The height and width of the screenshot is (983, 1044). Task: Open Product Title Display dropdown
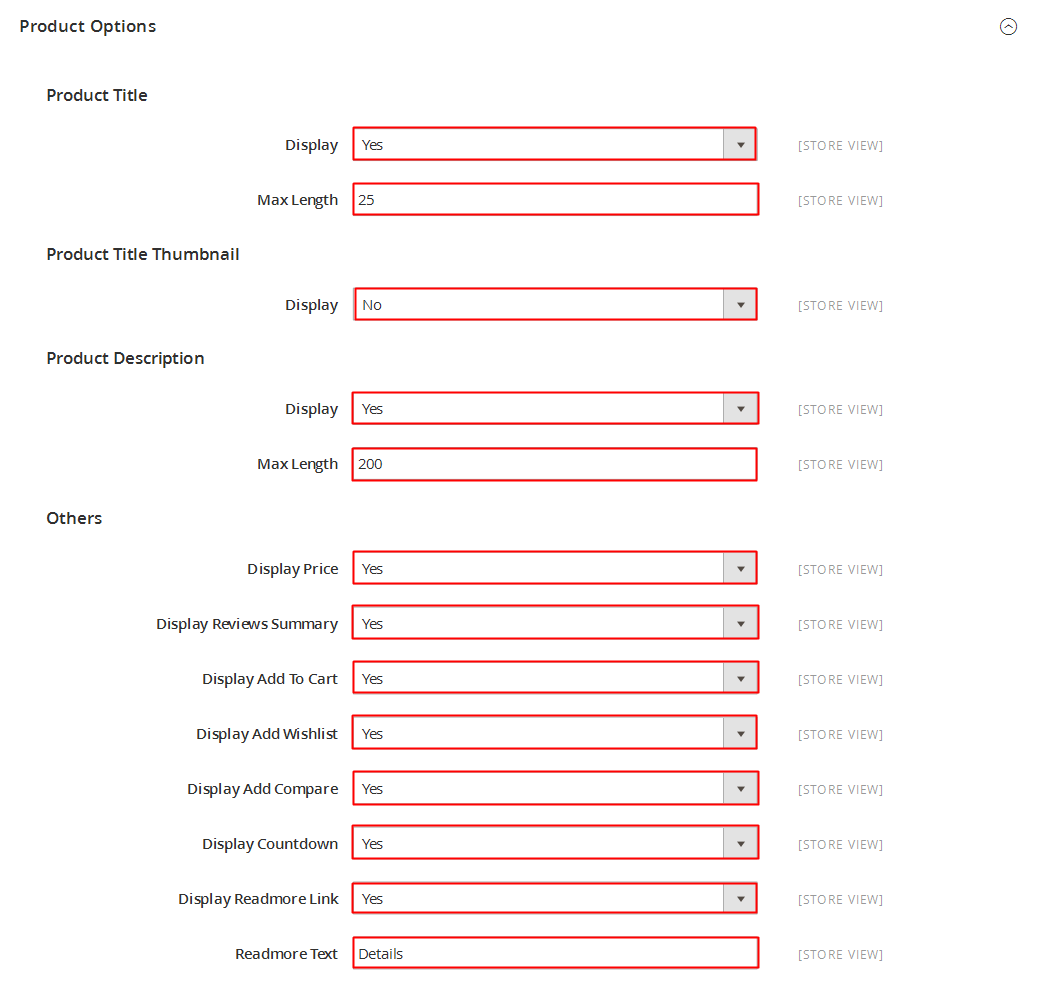[555, 145]
